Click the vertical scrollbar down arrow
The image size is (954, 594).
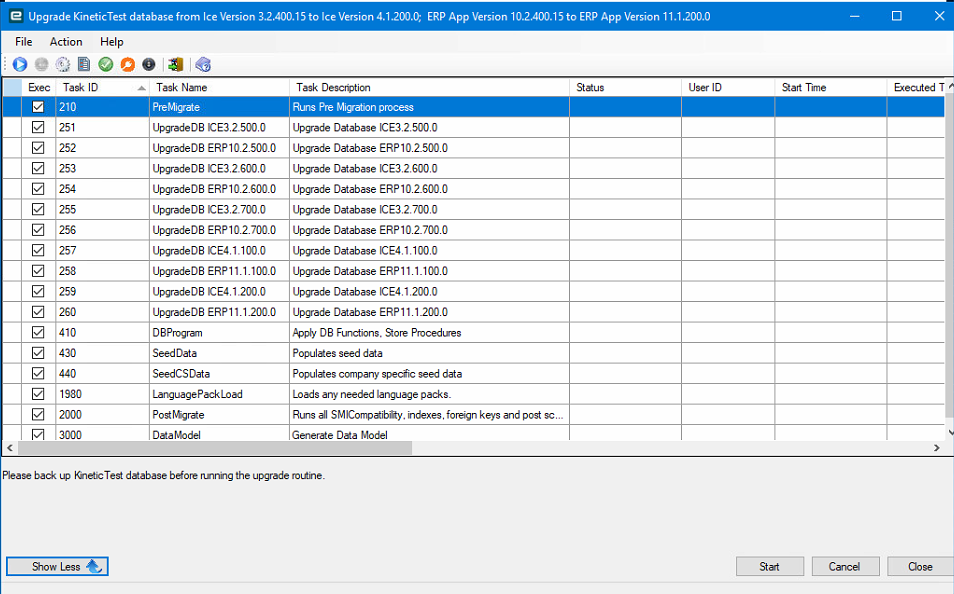[x=950, y=433]
